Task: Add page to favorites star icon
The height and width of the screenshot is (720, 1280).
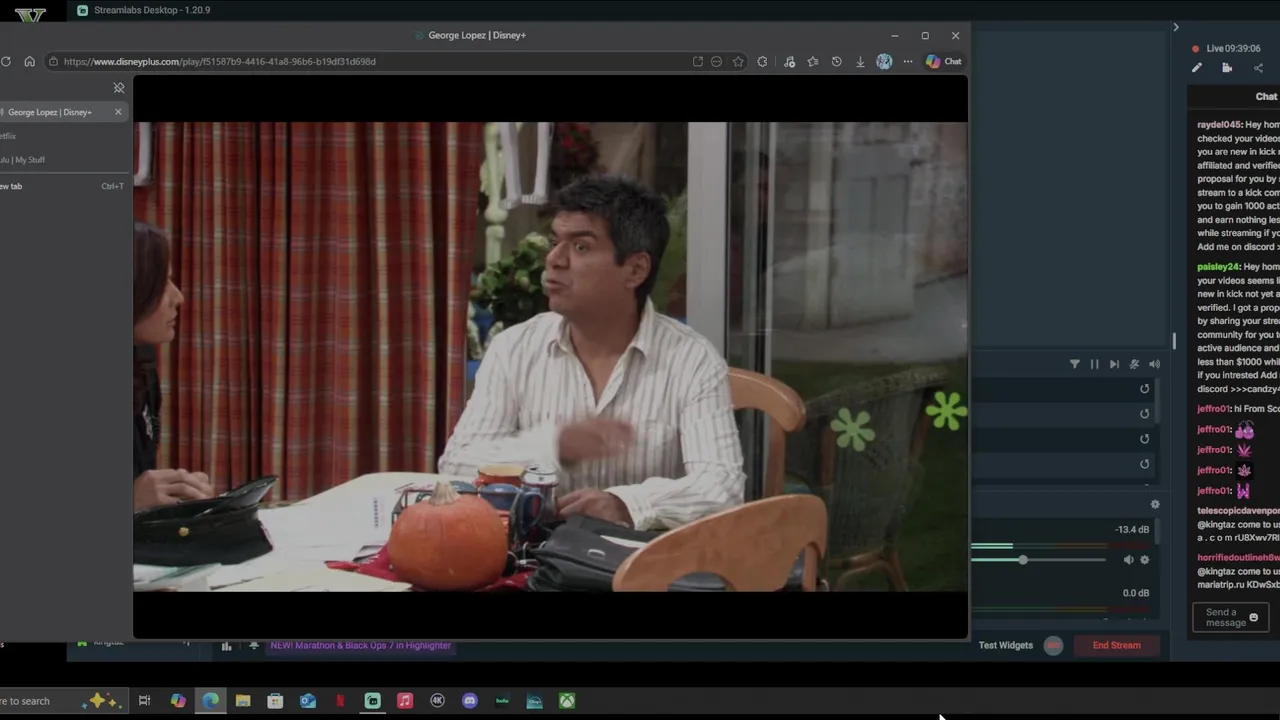Action: click(x=738, y=62)
